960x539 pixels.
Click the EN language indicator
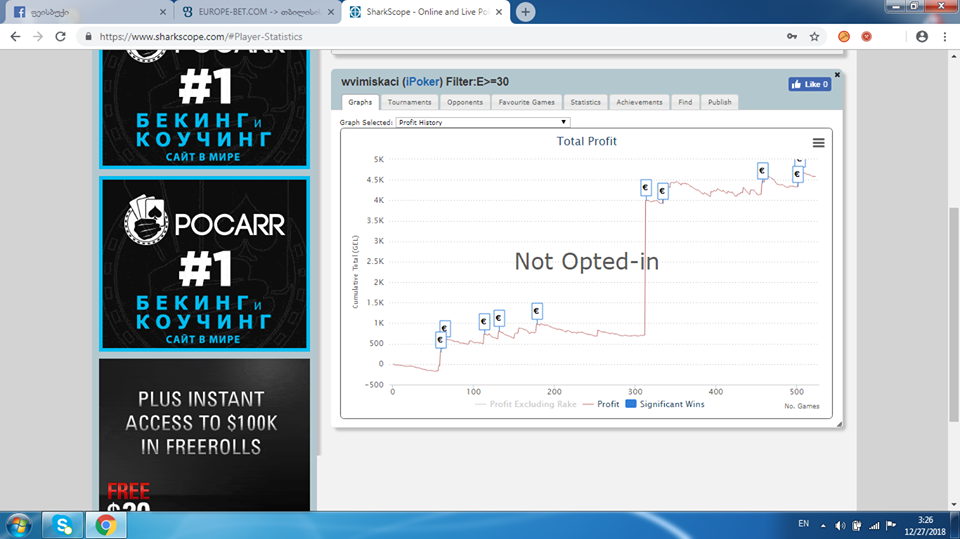coord(803,524)
